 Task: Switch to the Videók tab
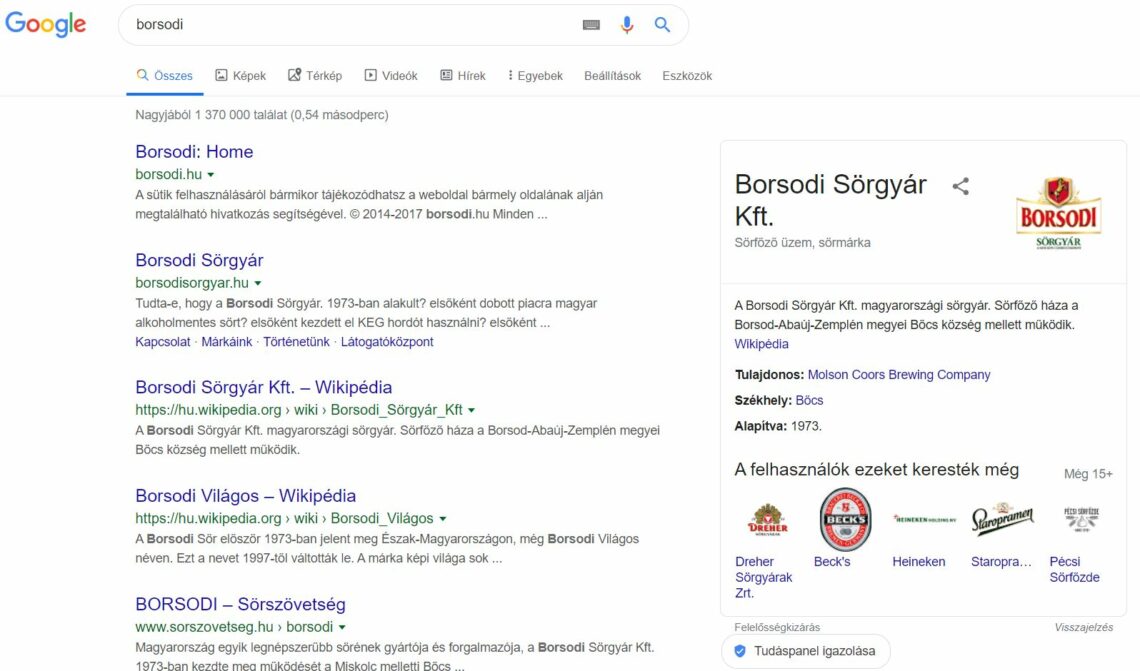point(391,76)
